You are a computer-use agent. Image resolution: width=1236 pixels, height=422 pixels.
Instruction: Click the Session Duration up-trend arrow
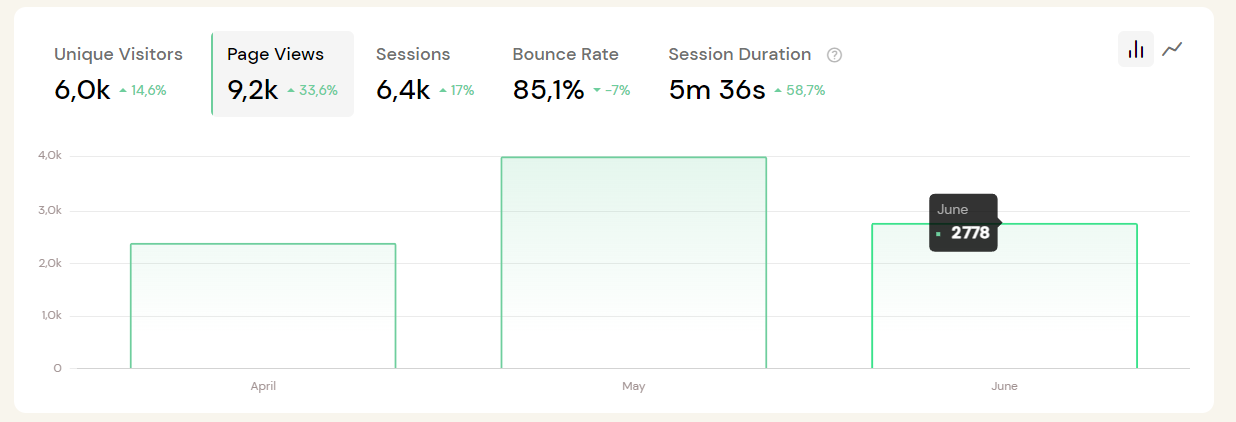pos(777,90)
